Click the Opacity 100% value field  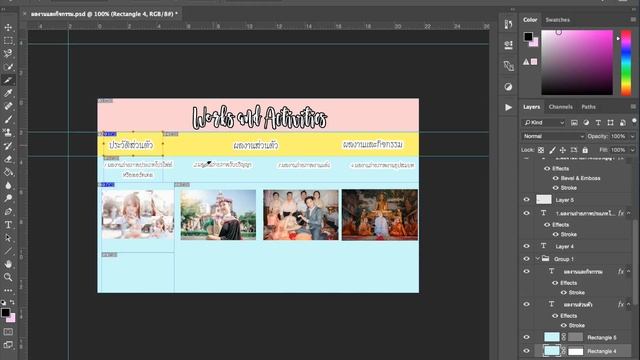(618, 136)
